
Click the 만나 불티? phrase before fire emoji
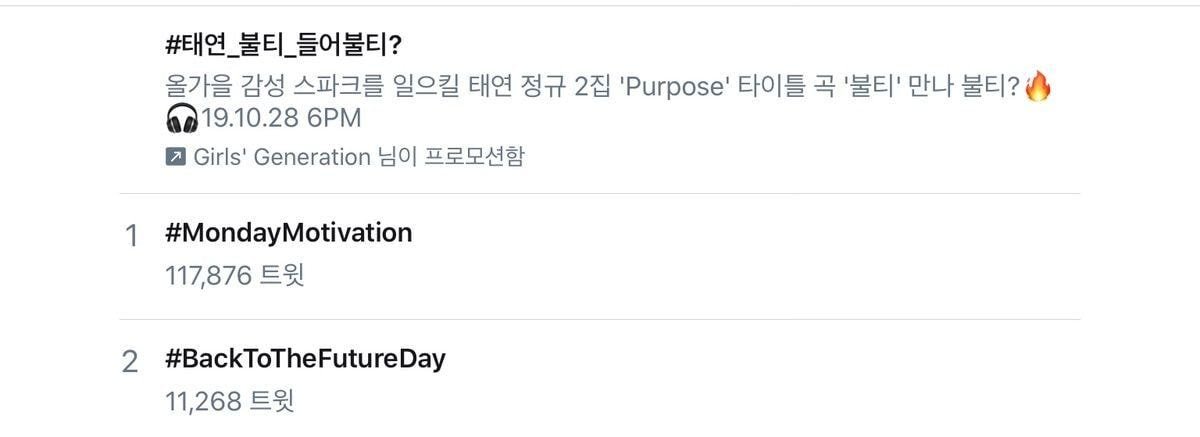(969, 87)
